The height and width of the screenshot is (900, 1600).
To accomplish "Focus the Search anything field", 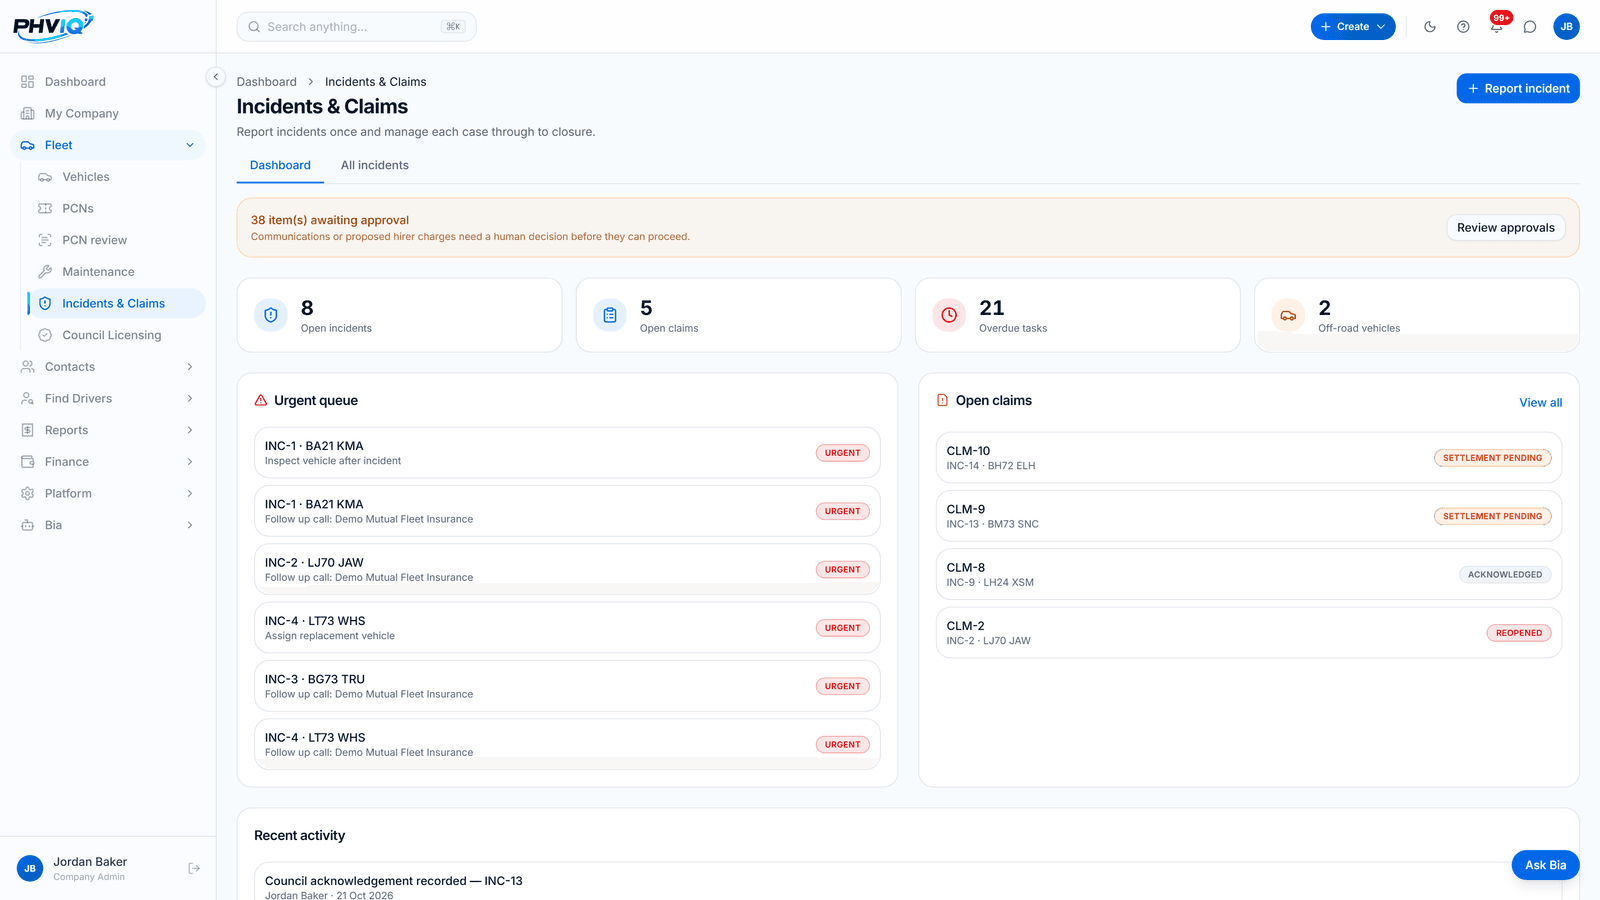I will click(356, 27).
